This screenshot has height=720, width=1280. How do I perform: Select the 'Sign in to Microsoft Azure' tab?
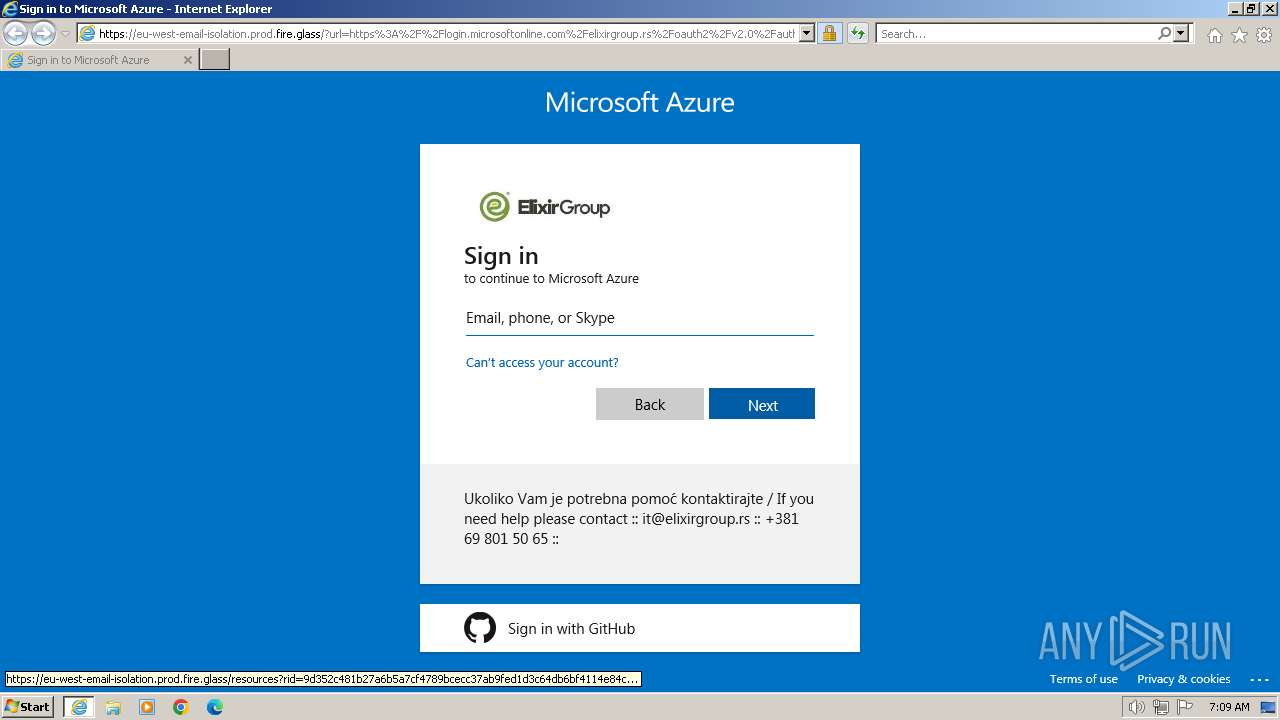coord(98,60)
